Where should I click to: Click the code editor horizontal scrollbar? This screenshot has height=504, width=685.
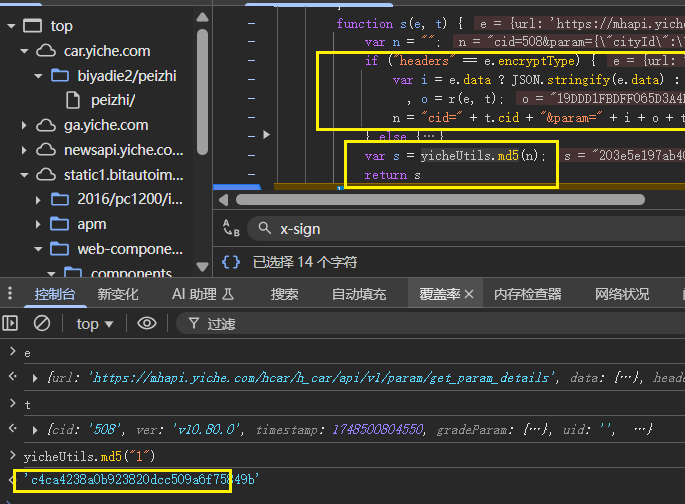pyautogui.click(x=440, y=200)
